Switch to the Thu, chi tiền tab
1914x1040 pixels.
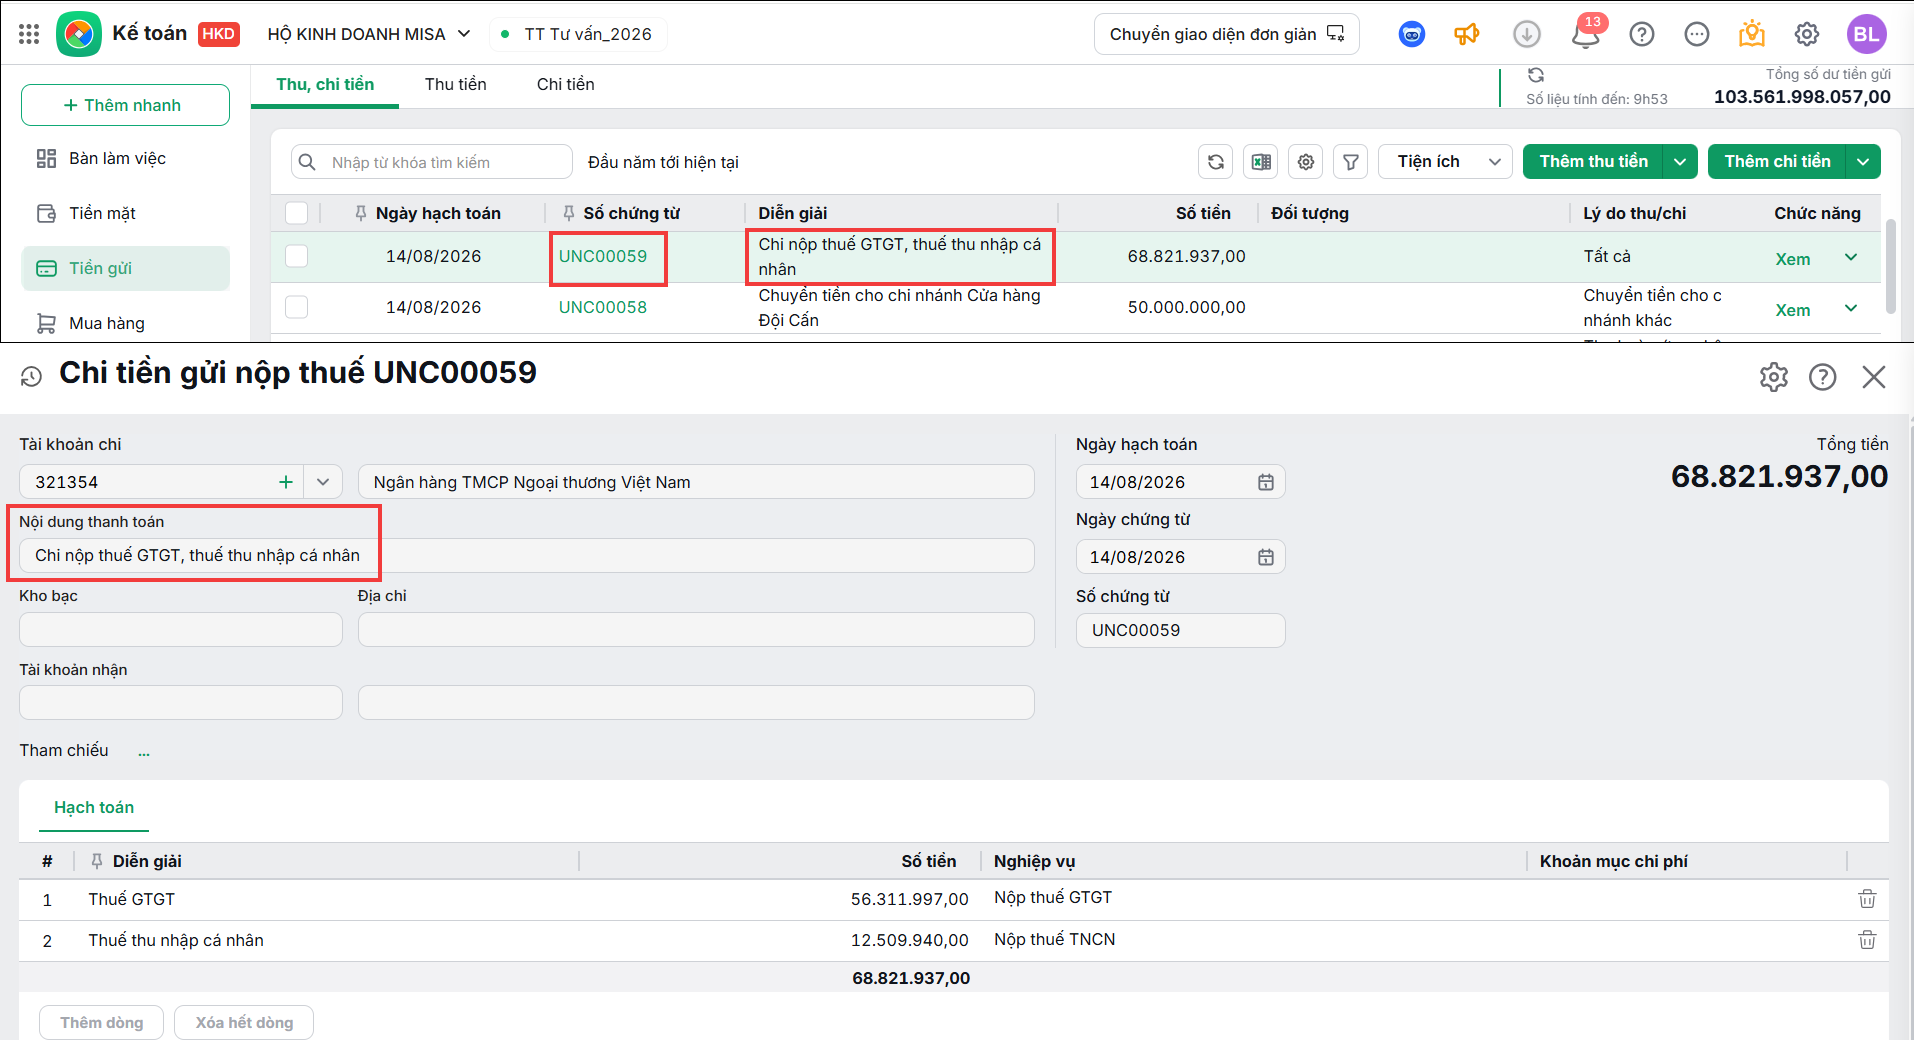[325, 85]
